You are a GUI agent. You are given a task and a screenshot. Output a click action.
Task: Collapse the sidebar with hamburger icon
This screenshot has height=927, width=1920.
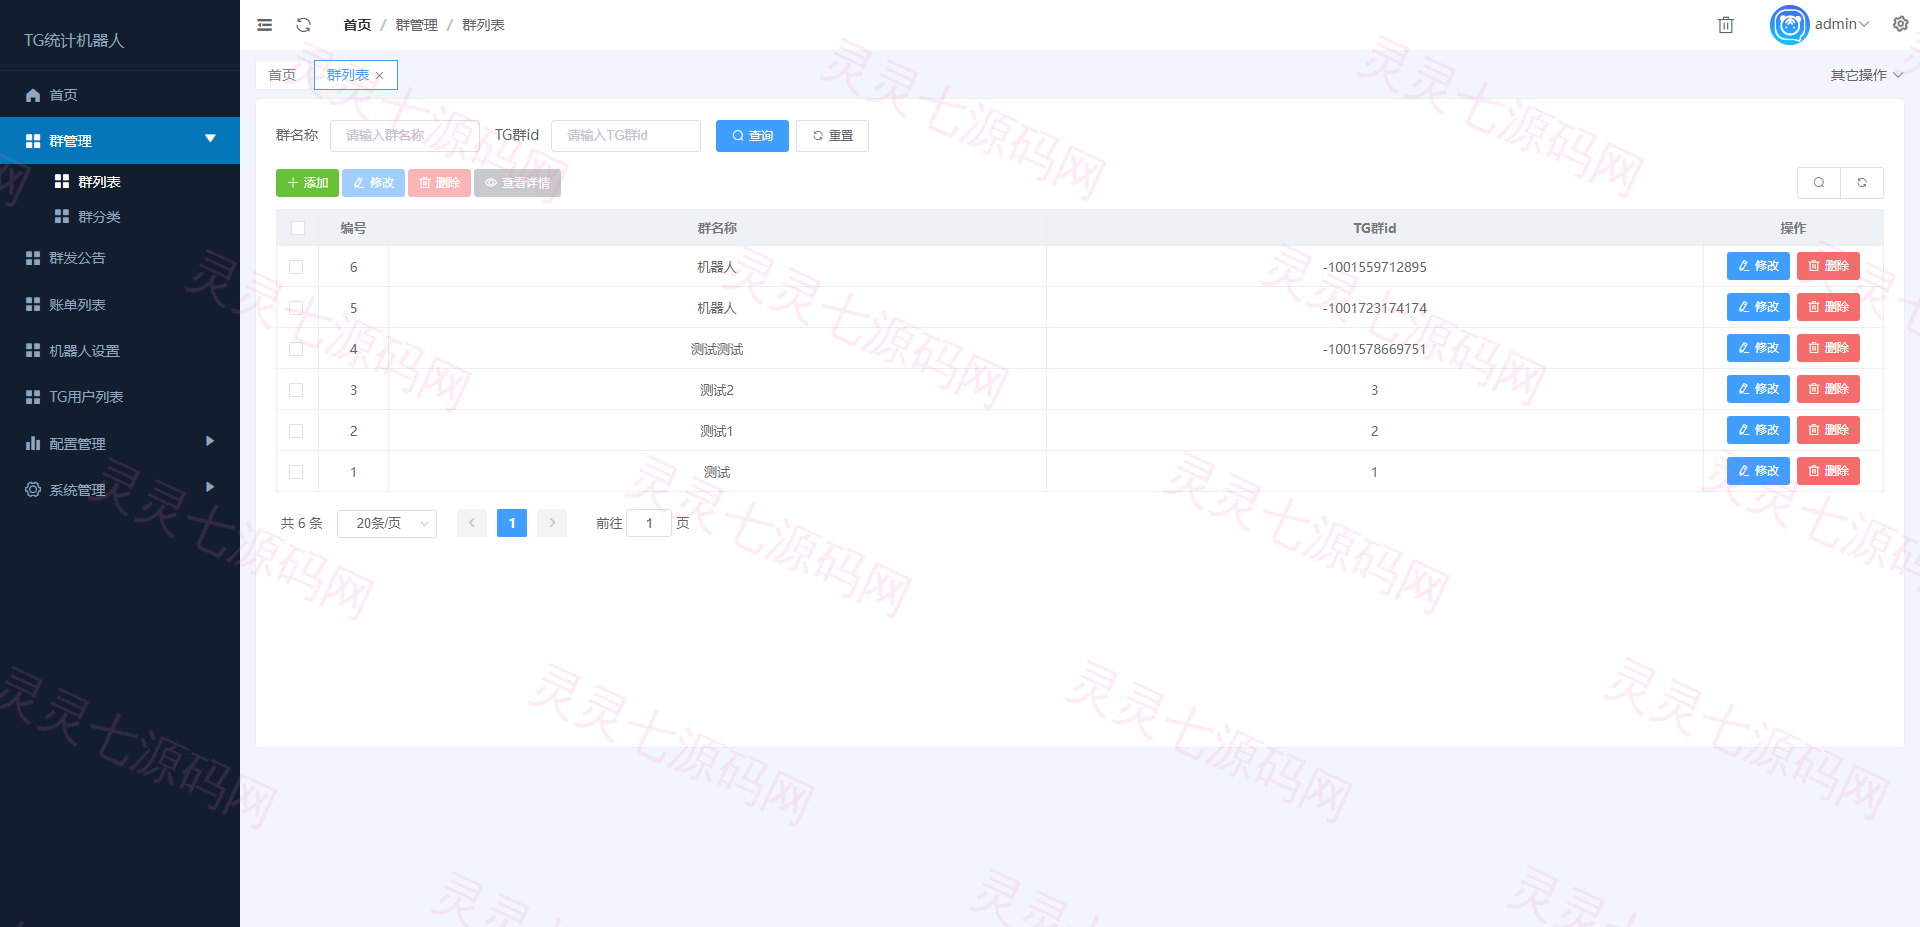(x=264, y=25)
